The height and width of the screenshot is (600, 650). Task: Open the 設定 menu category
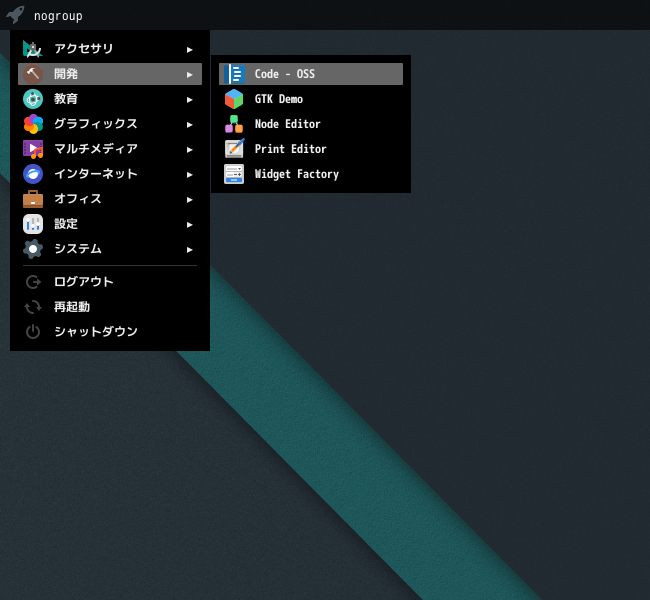click(x=110, y=224)
